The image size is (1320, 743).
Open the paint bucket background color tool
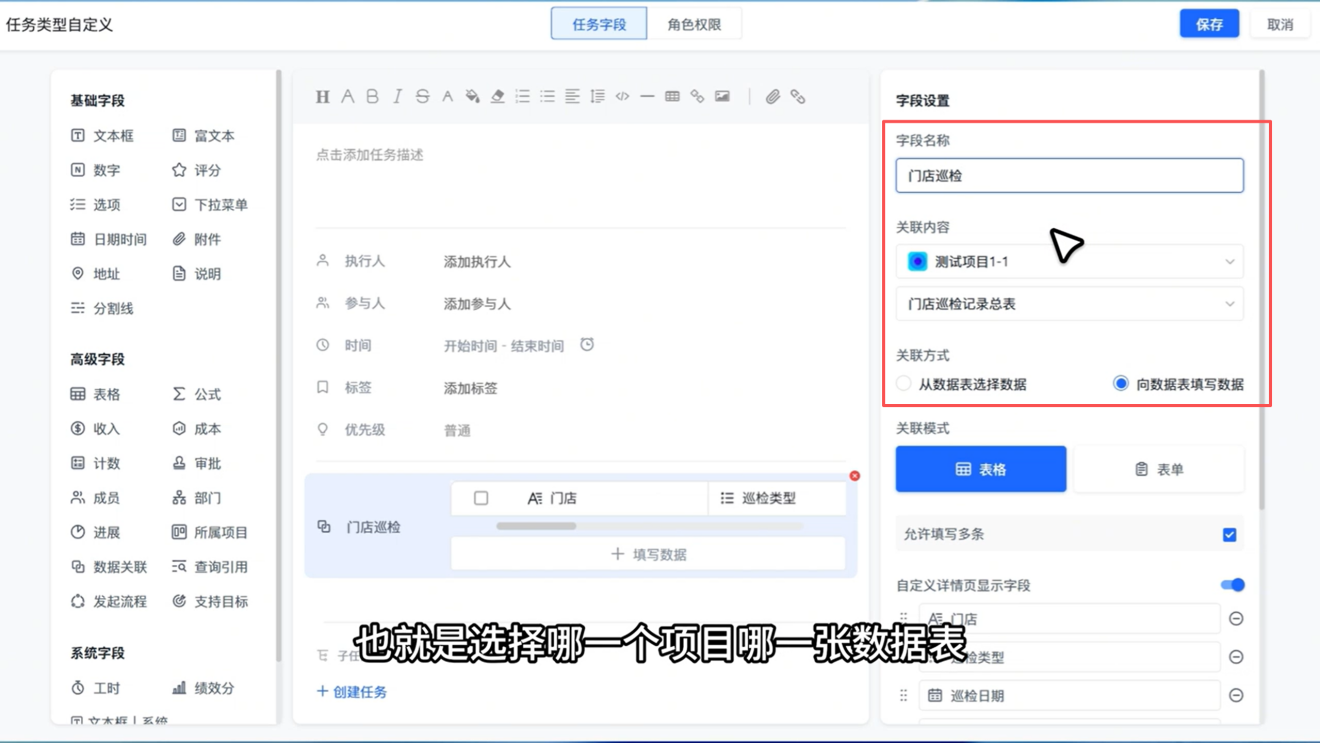point(472,97)
